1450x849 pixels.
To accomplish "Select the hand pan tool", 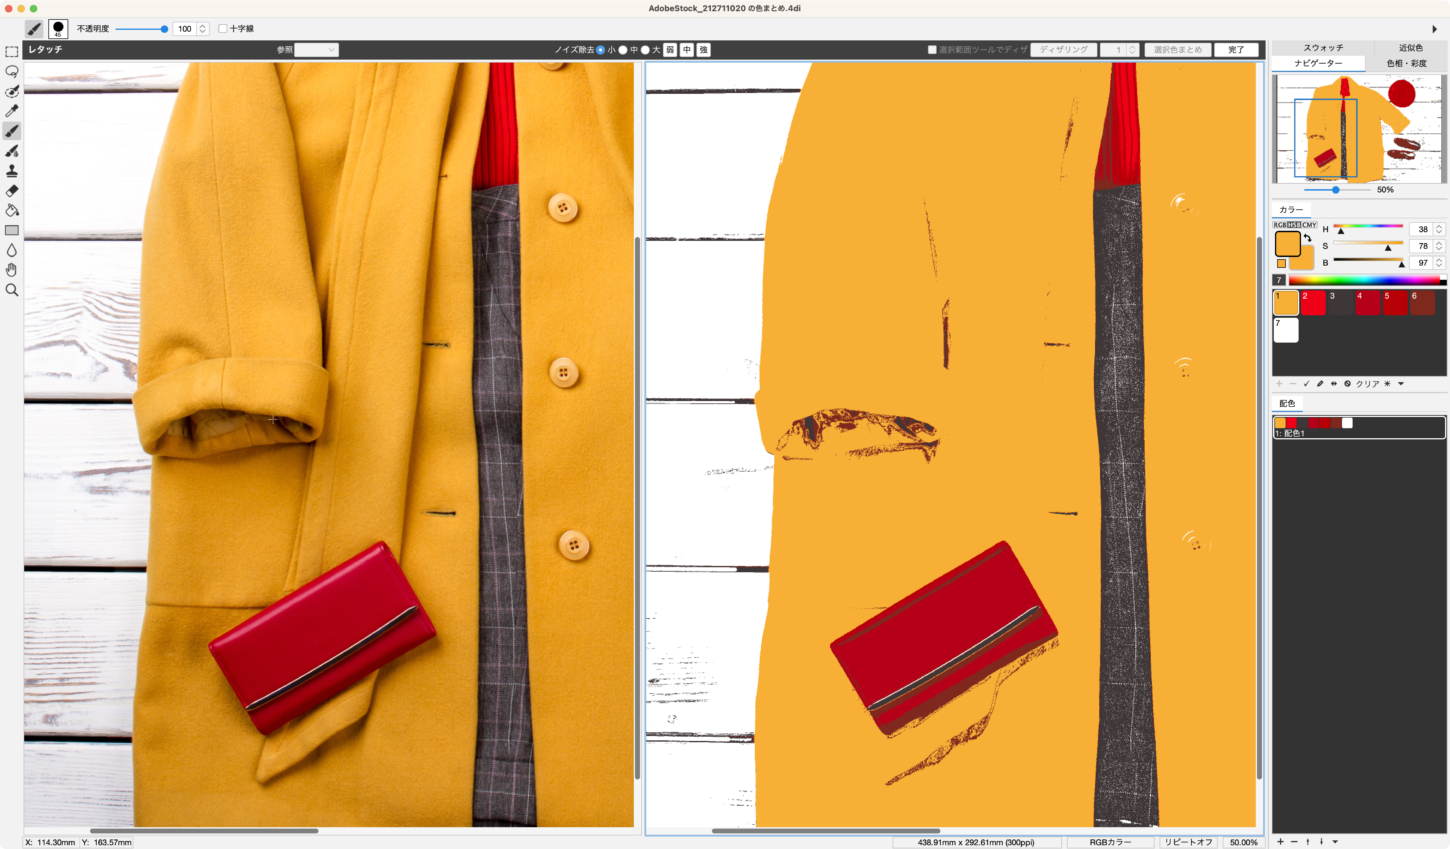I will pyautogui.click(x=12, y=270).
